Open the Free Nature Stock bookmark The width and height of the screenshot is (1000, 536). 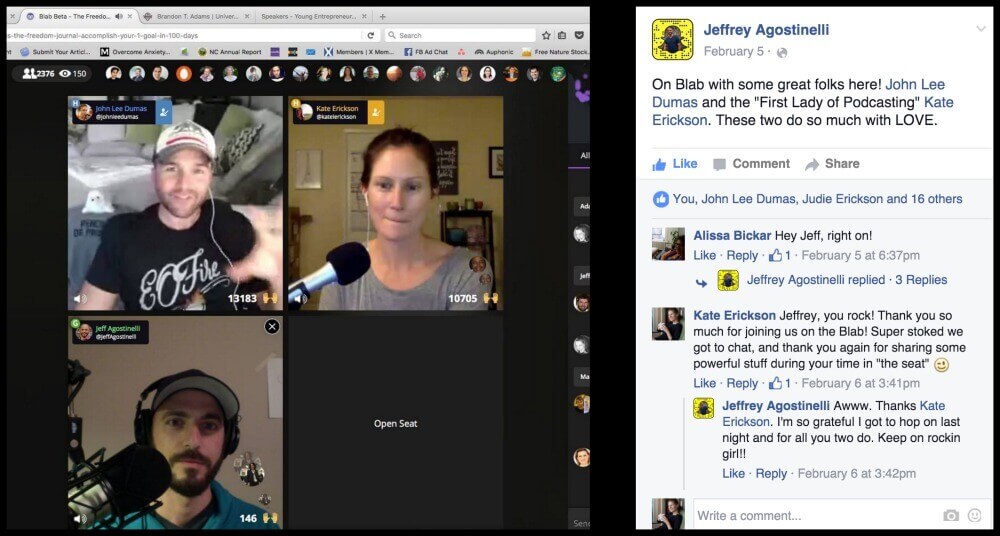[x=555, y=52]
